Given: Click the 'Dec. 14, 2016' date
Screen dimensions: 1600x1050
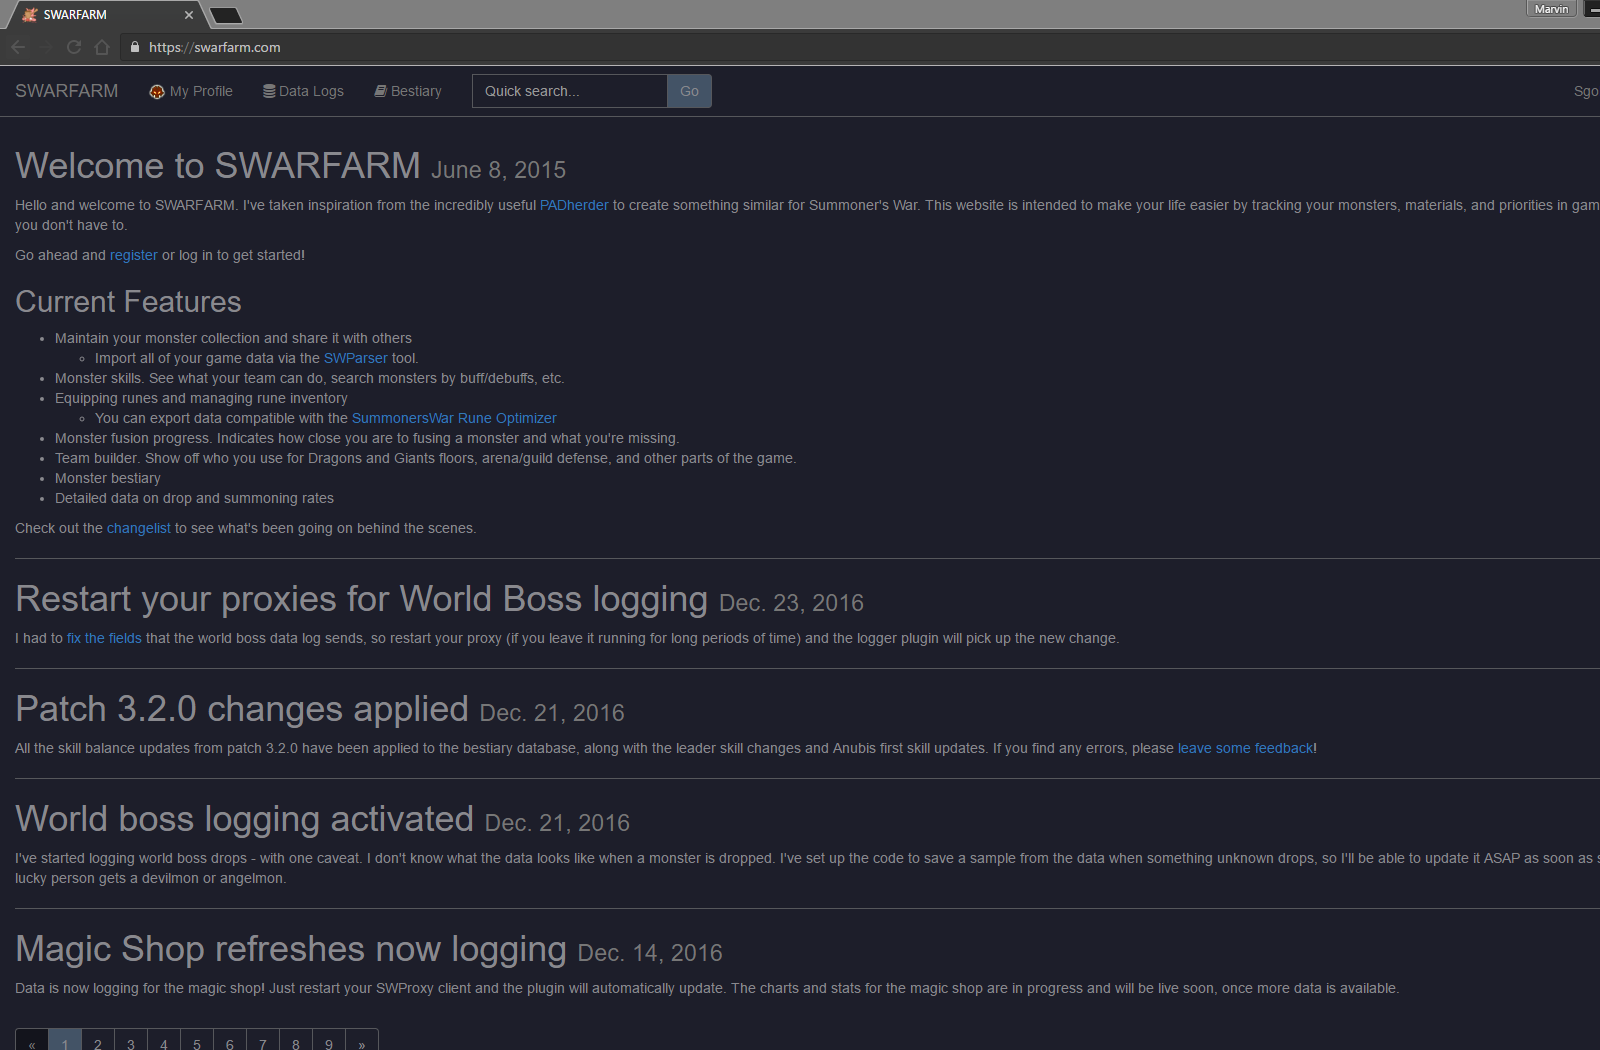Looking at the screenshot, I should (x=650, y=953).
